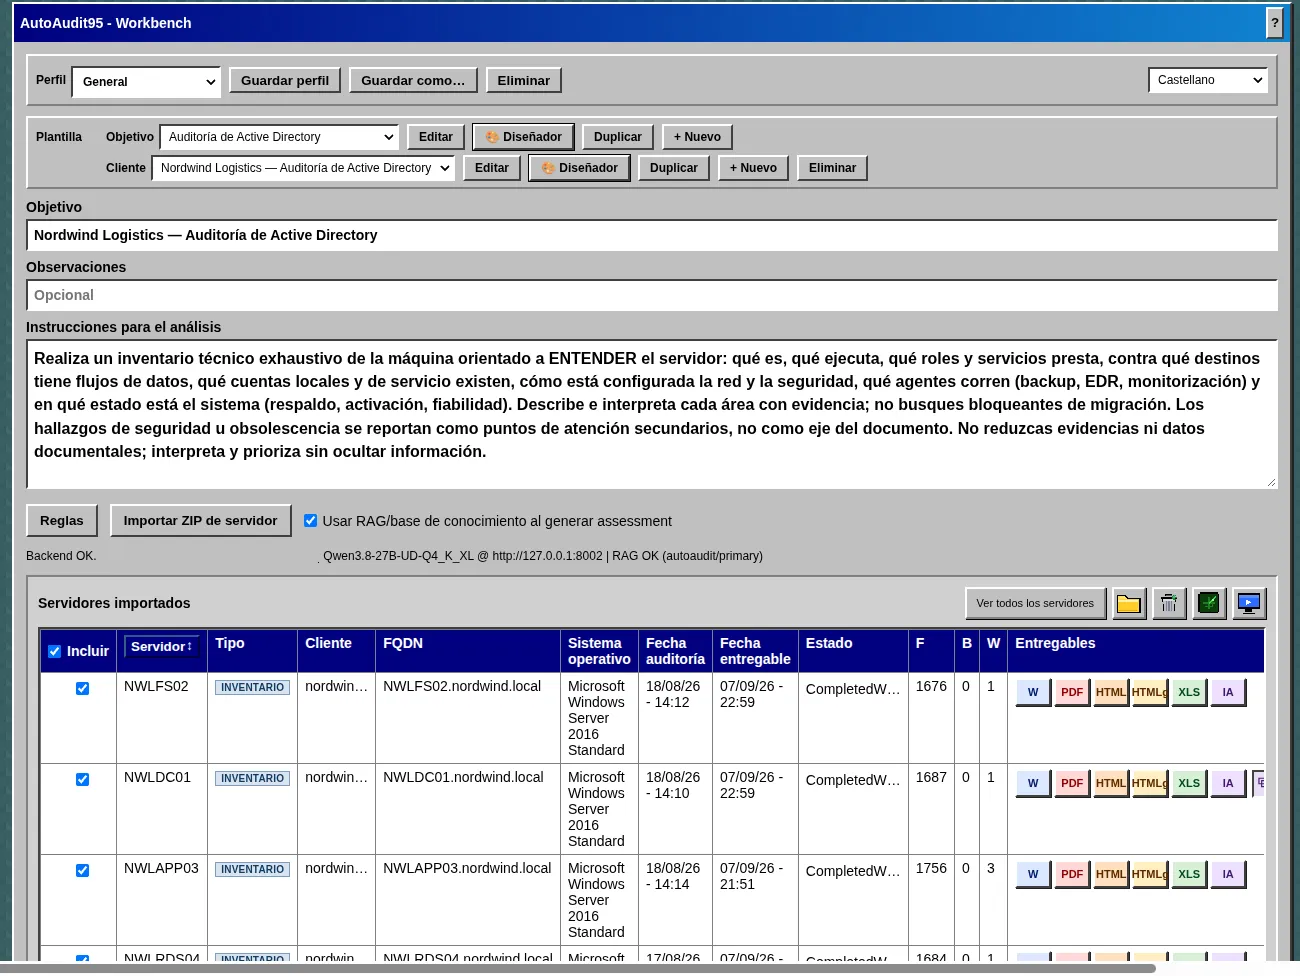Screen dimensions: 1300x976
Task: Open HTML deliverable for NWLAPP03
Action: tap(1111, 874)
